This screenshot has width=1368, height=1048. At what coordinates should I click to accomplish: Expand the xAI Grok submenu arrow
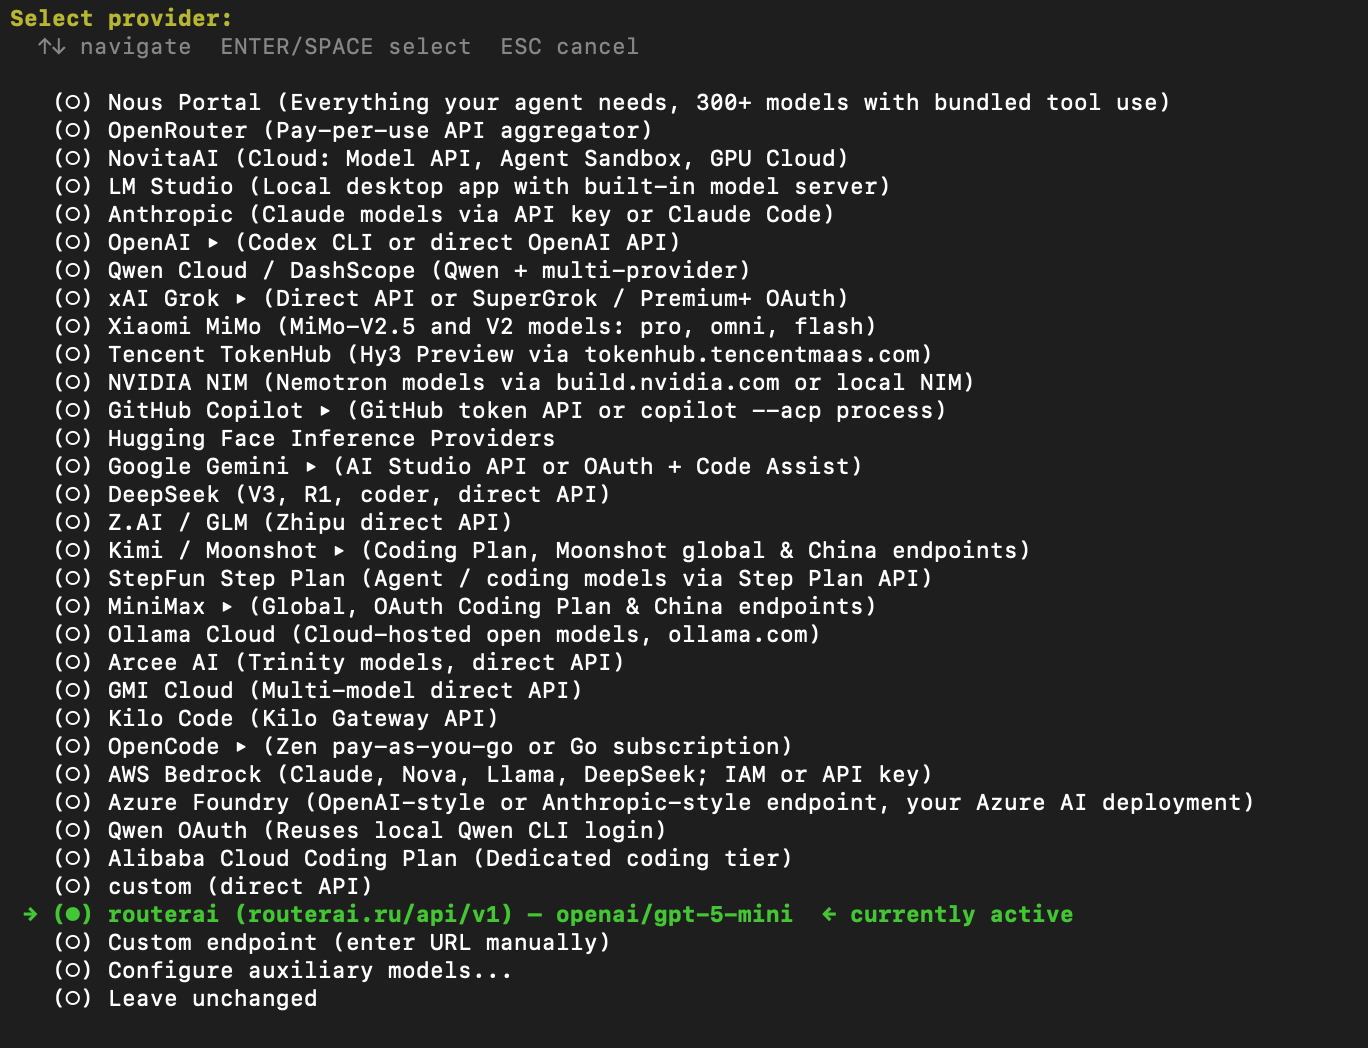click(241, 299)
